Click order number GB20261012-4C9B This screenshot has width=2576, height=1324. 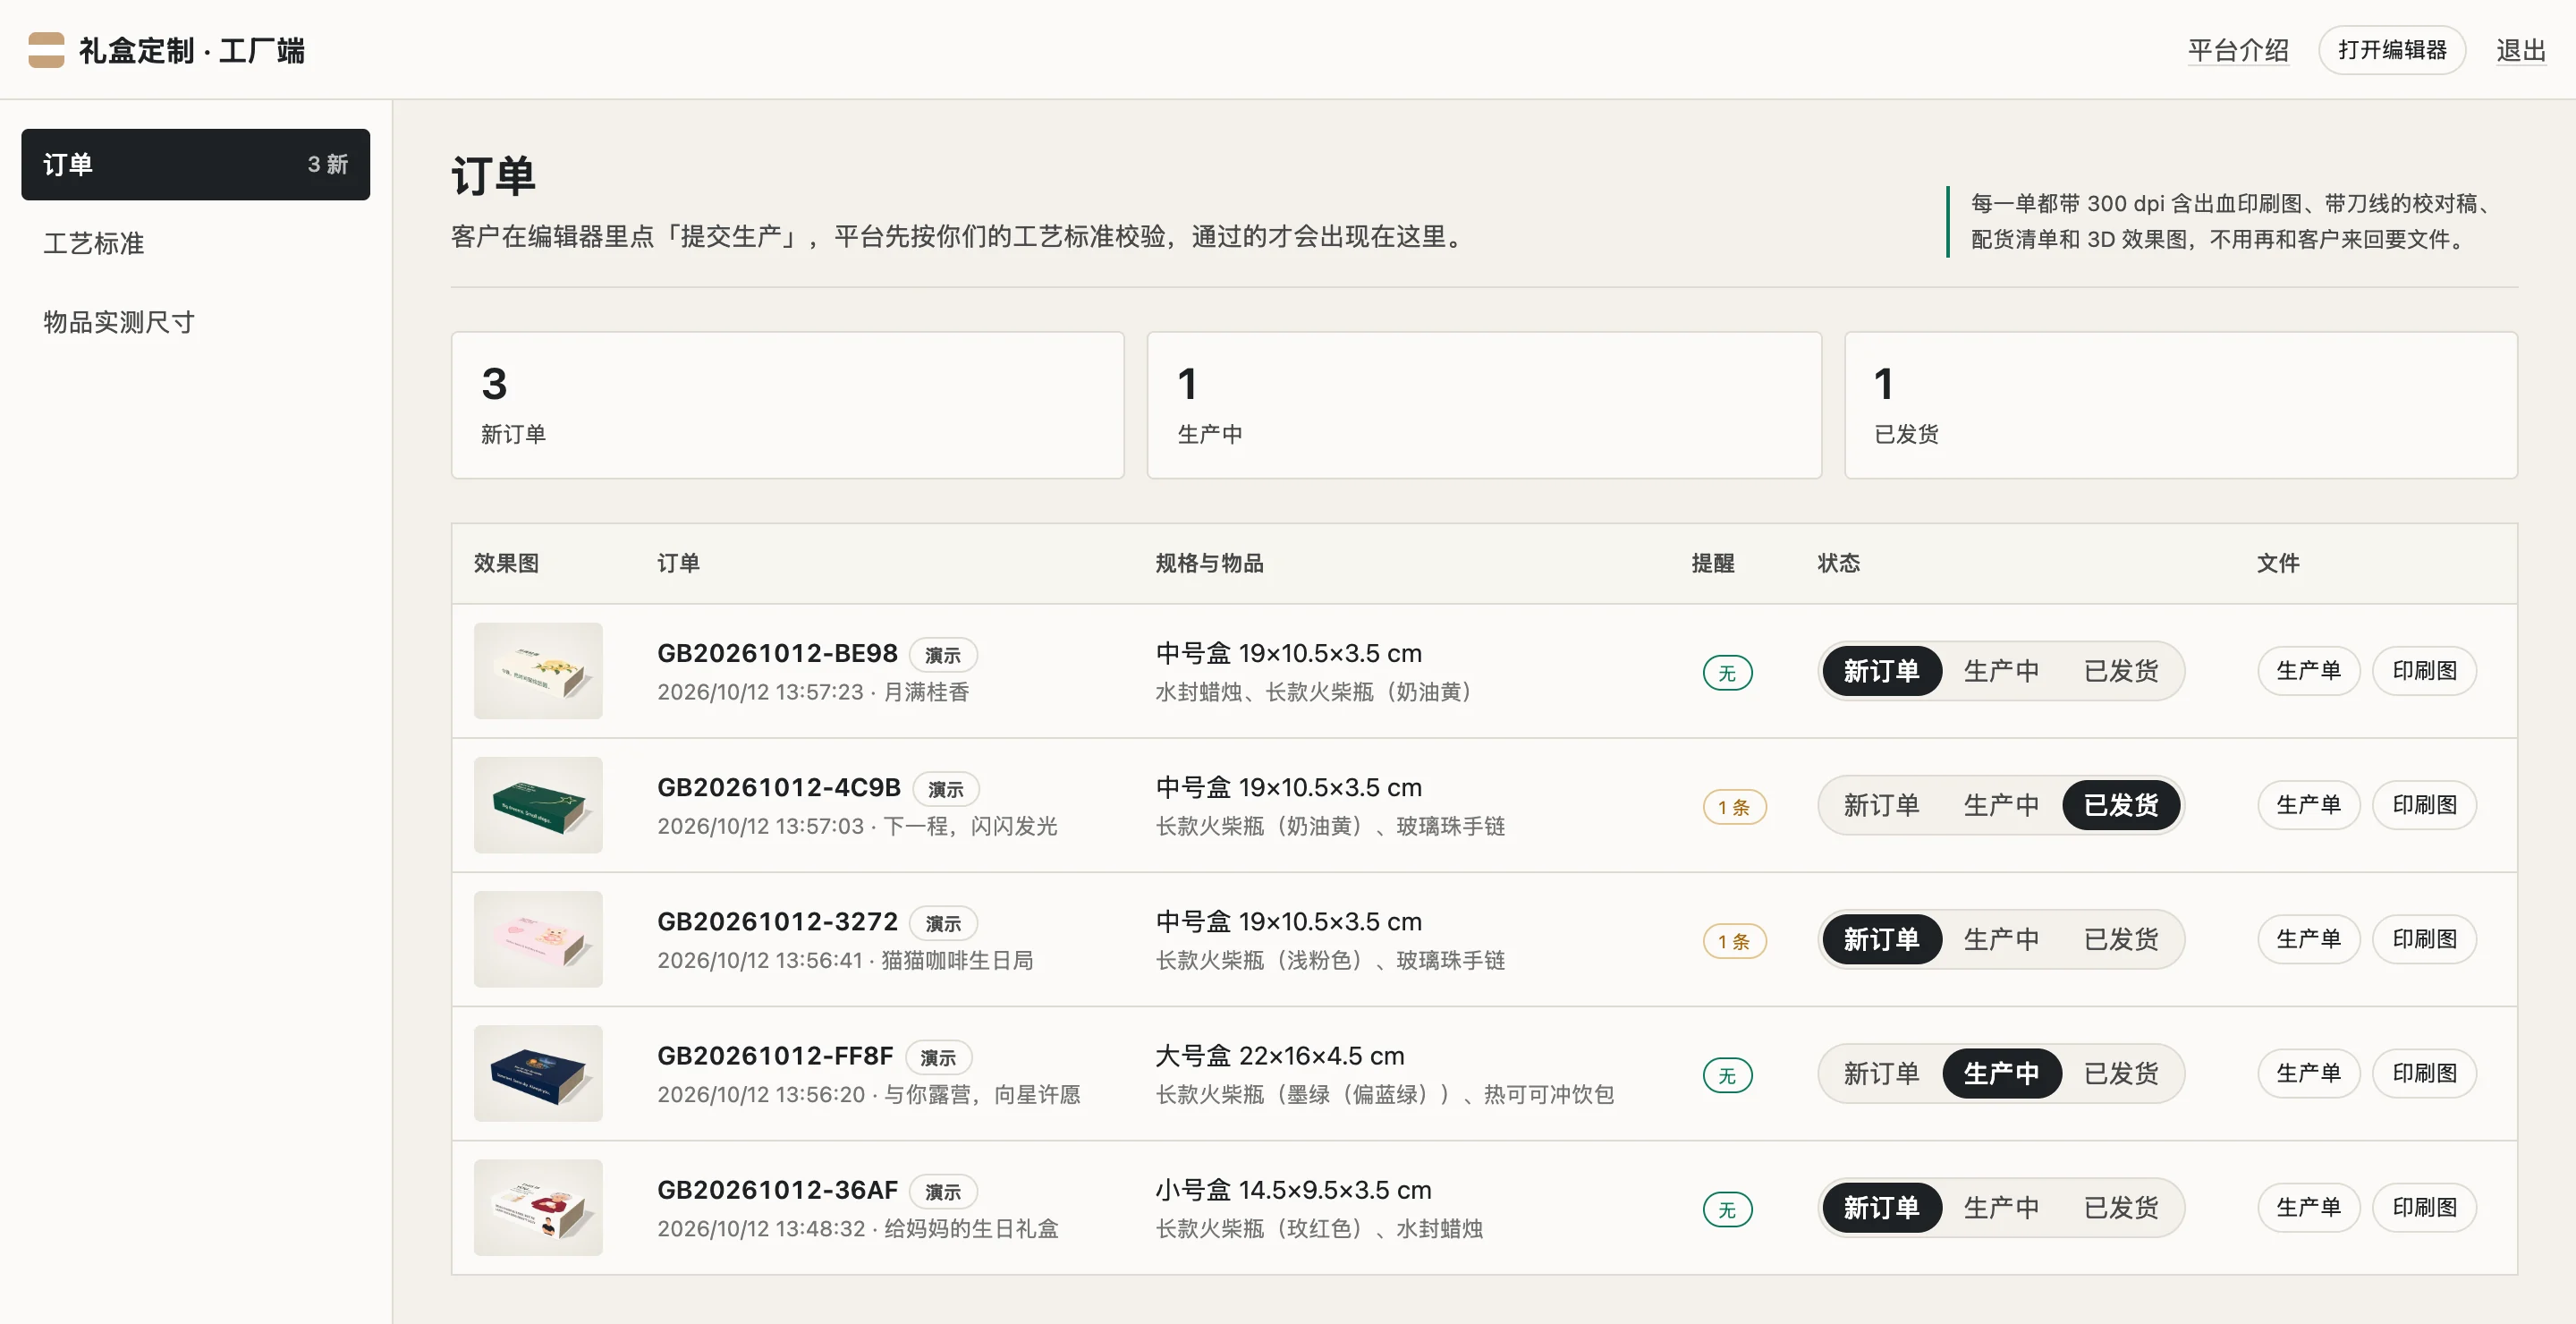(779, 787)
